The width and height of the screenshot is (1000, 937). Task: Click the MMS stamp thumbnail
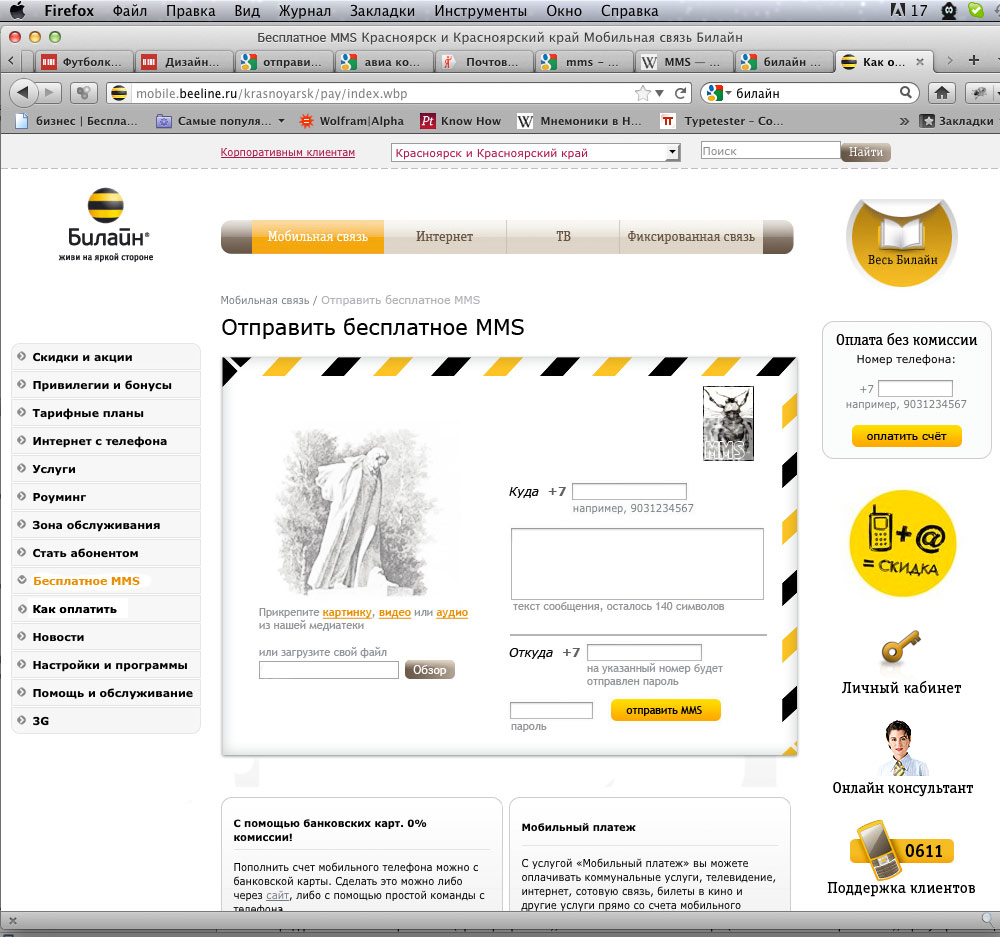tap(728, 423)
